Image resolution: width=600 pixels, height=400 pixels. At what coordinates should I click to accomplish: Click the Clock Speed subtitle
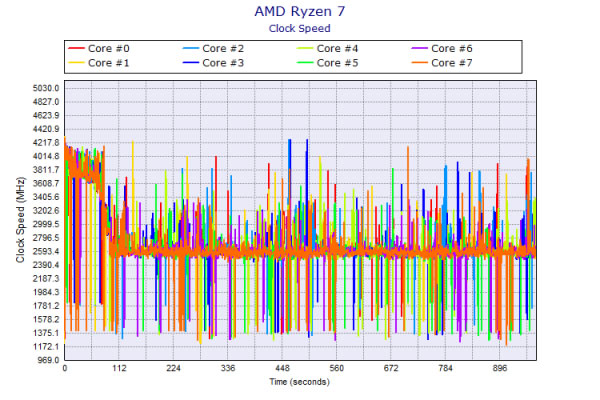300,29
